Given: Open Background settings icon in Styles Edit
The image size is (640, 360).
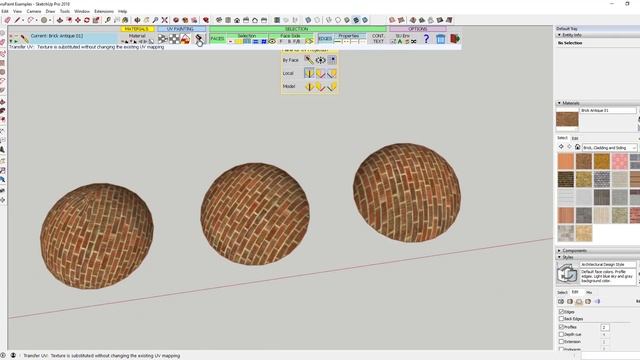Looking at the screenshot, I should 579,302.
